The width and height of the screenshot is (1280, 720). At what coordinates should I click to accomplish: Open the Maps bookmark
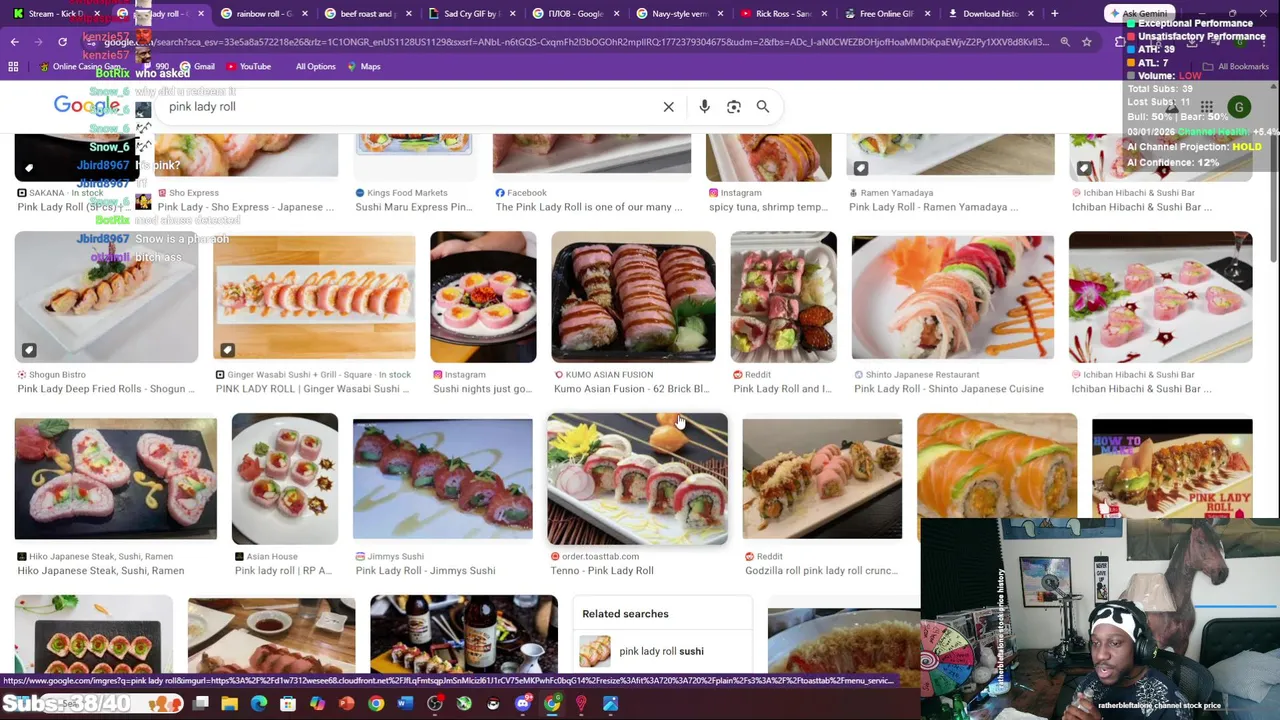(364, 67)
